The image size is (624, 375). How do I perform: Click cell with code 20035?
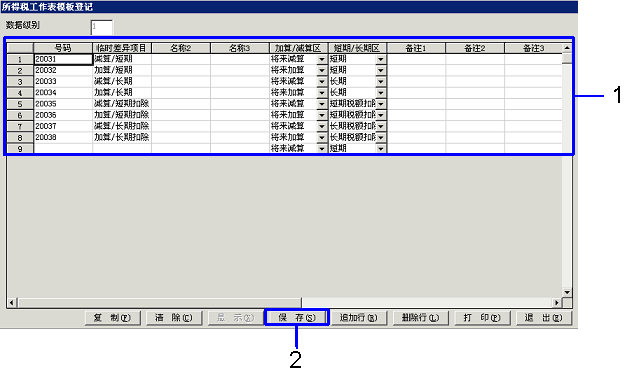coord(63,104)
